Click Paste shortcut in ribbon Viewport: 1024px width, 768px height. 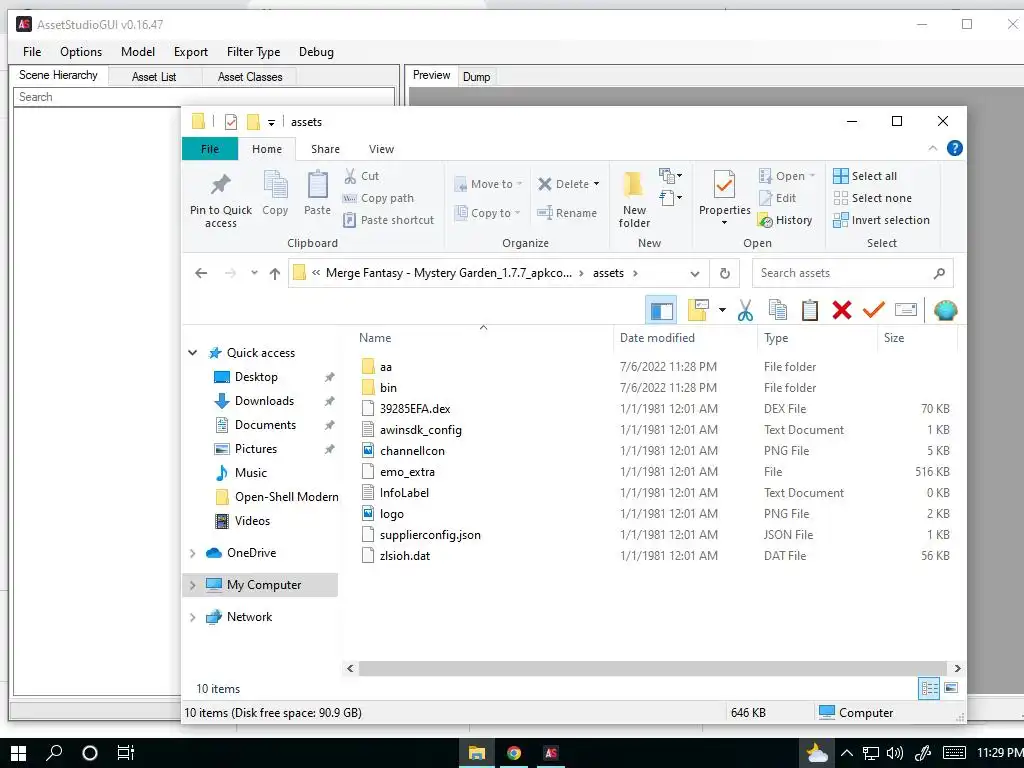click(389, 220)
